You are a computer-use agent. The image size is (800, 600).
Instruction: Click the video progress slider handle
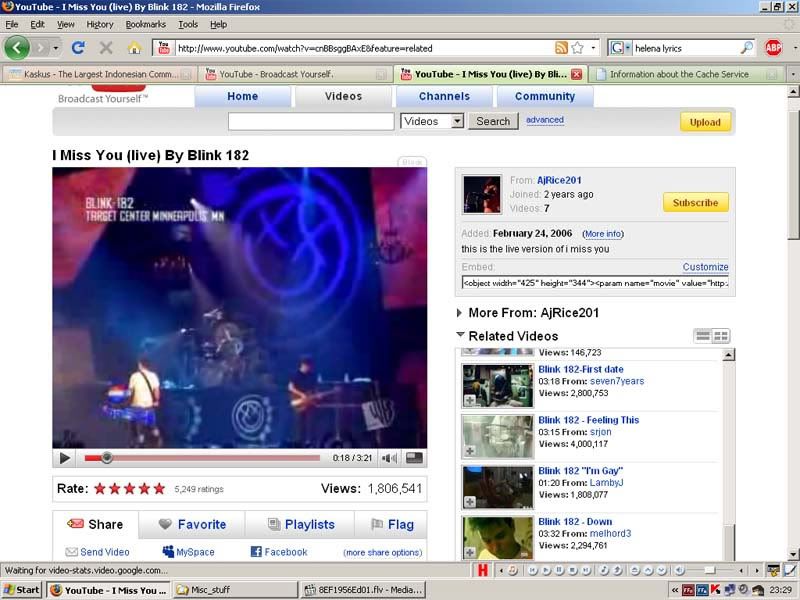pos(107,458)
